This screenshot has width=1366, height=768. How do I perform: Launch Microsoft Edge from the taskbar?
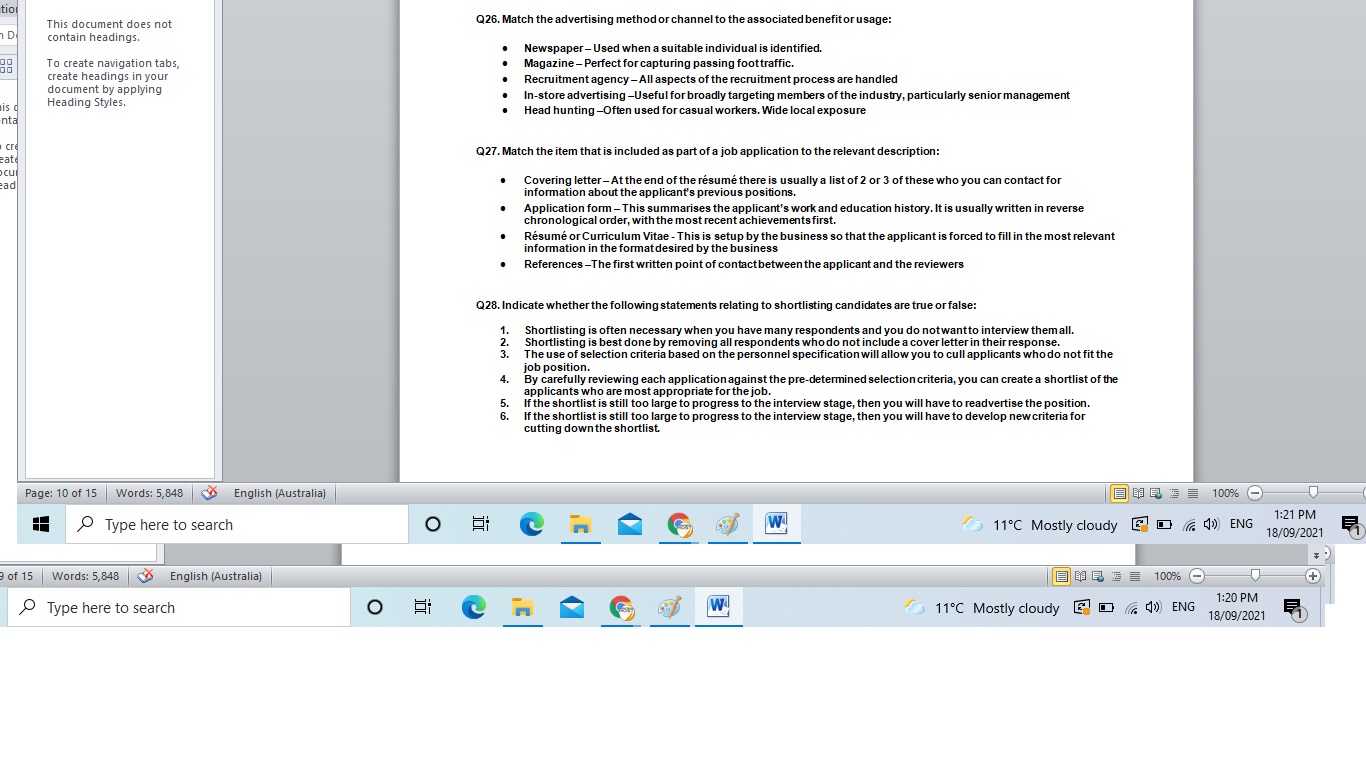click(x=532, y=523)
